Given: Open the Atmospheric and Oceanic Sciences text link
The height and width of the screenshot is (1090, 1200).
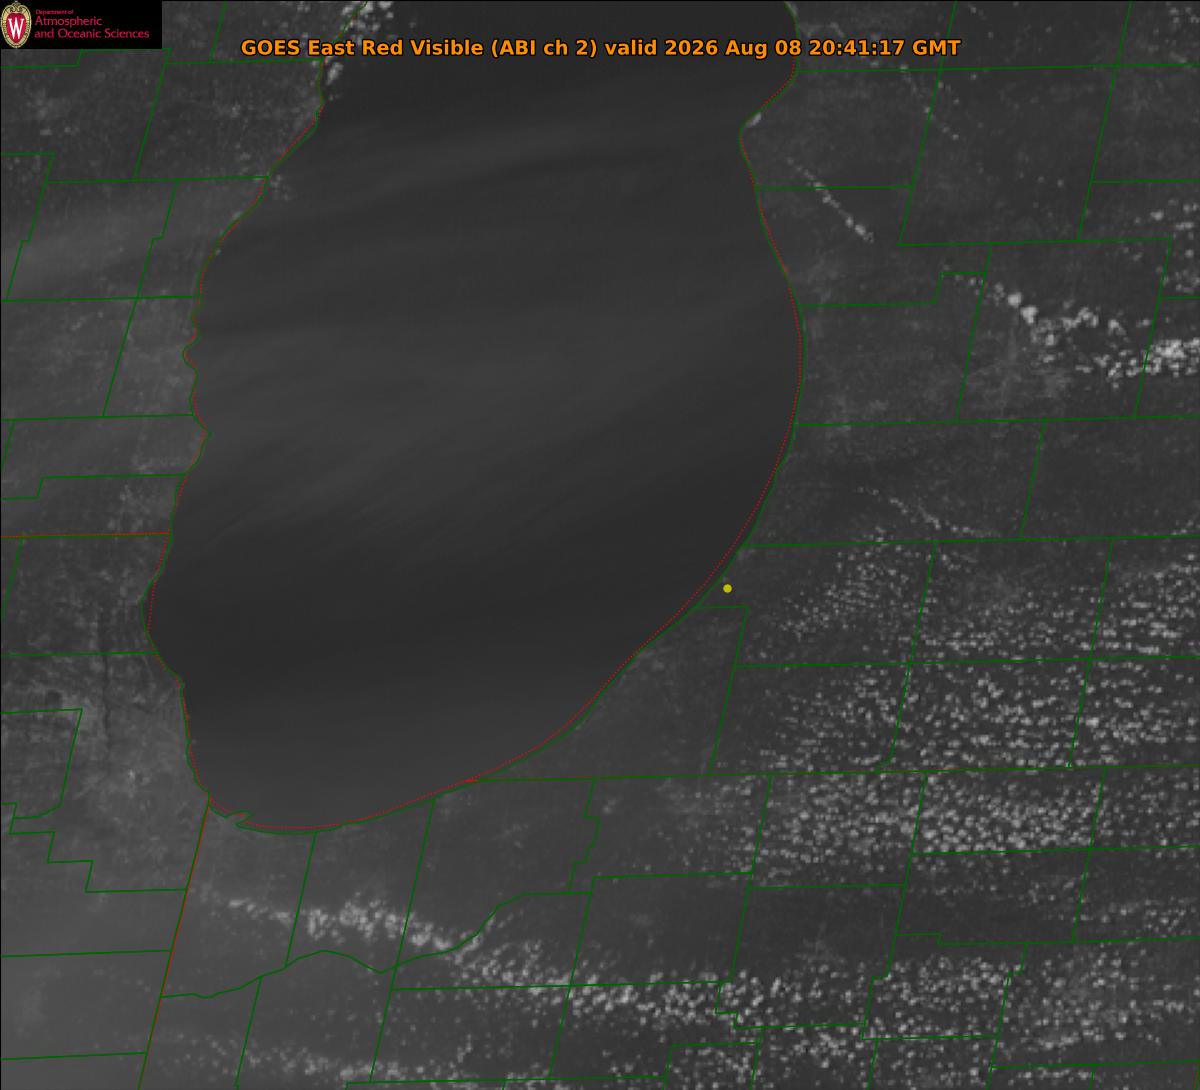Looking at the screenshot, I should (91, 28).
